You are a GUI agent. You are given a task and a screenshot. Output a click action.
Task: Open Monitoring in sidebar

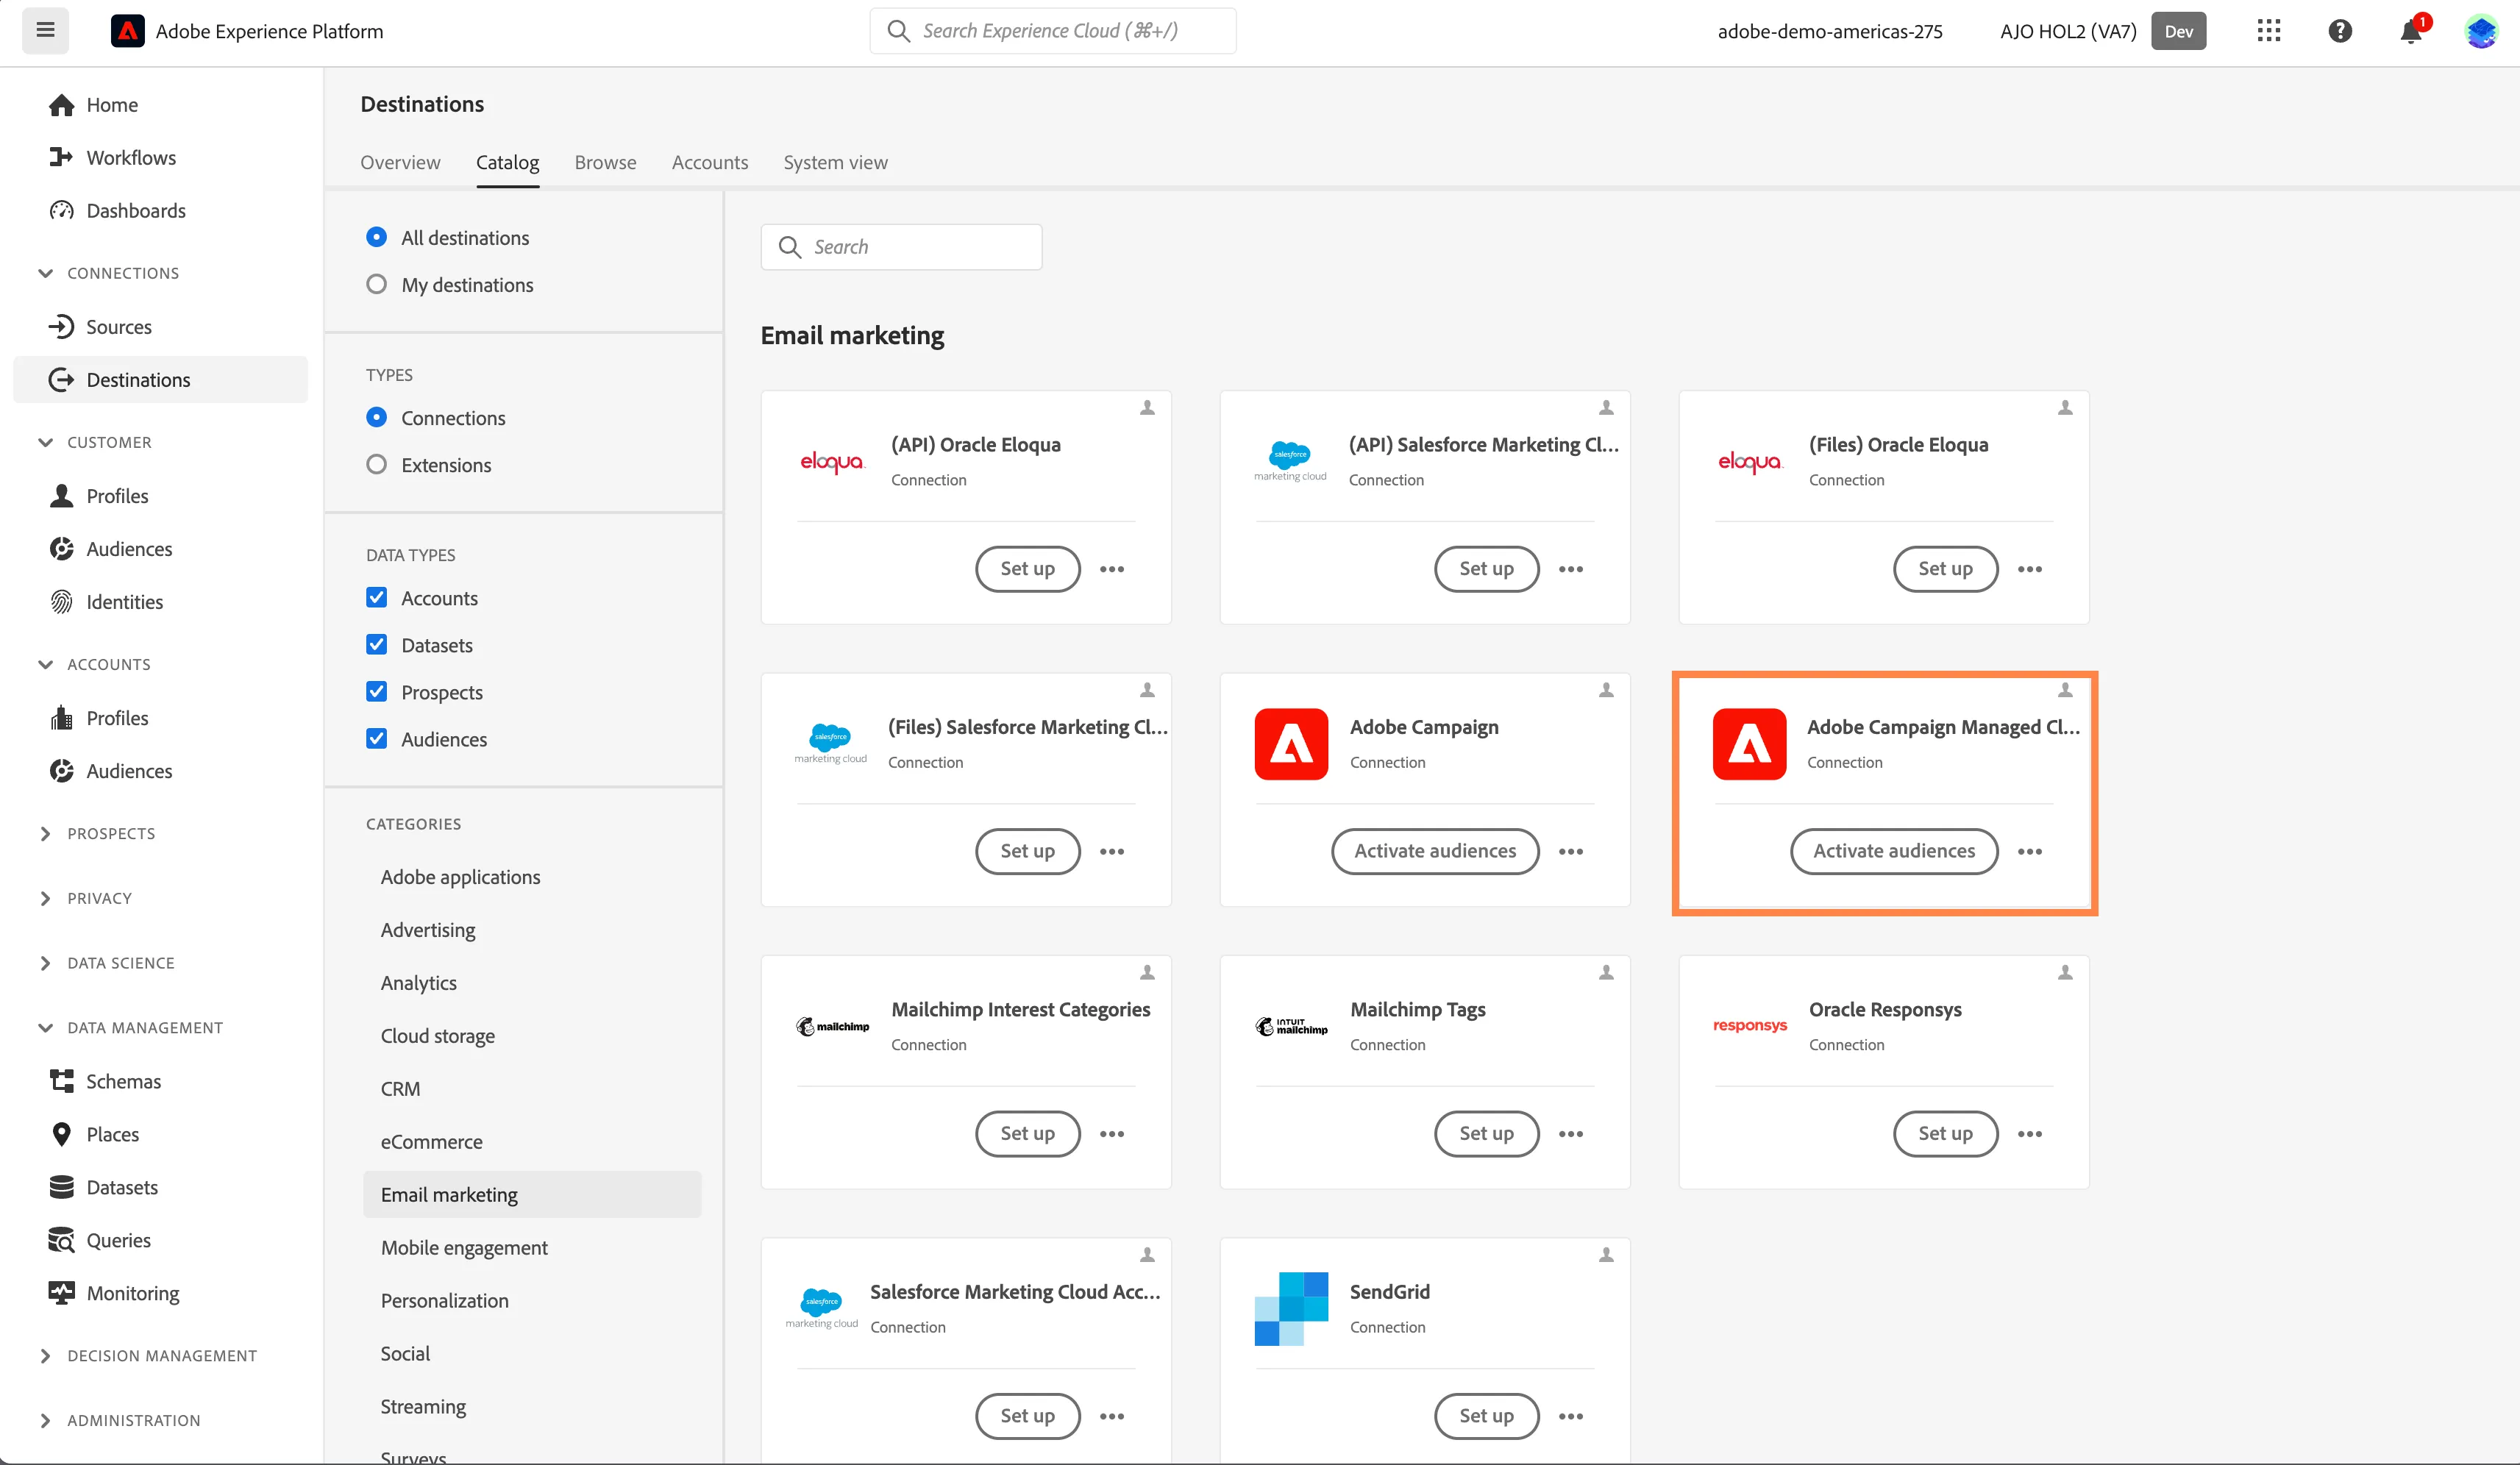tap(132, 1293)
